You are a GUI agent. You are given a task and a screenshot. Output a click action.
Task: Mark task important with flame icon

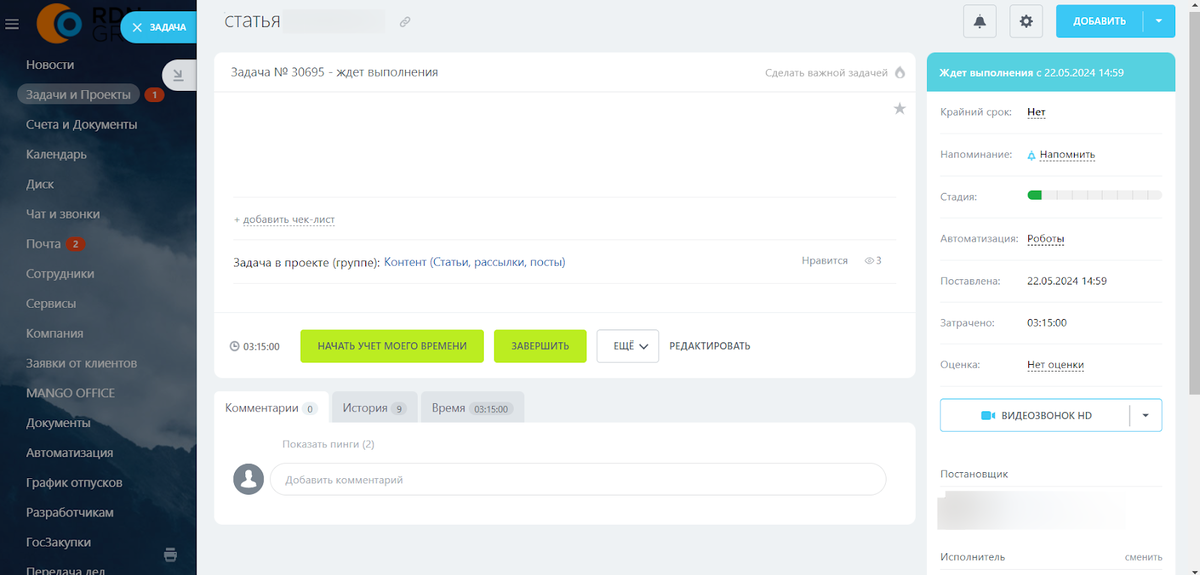(x=899, y=72)
